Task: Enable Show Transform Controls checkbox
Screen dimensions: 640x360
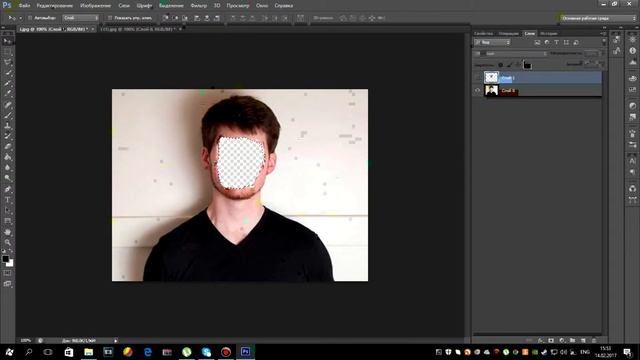Action: 110,18
